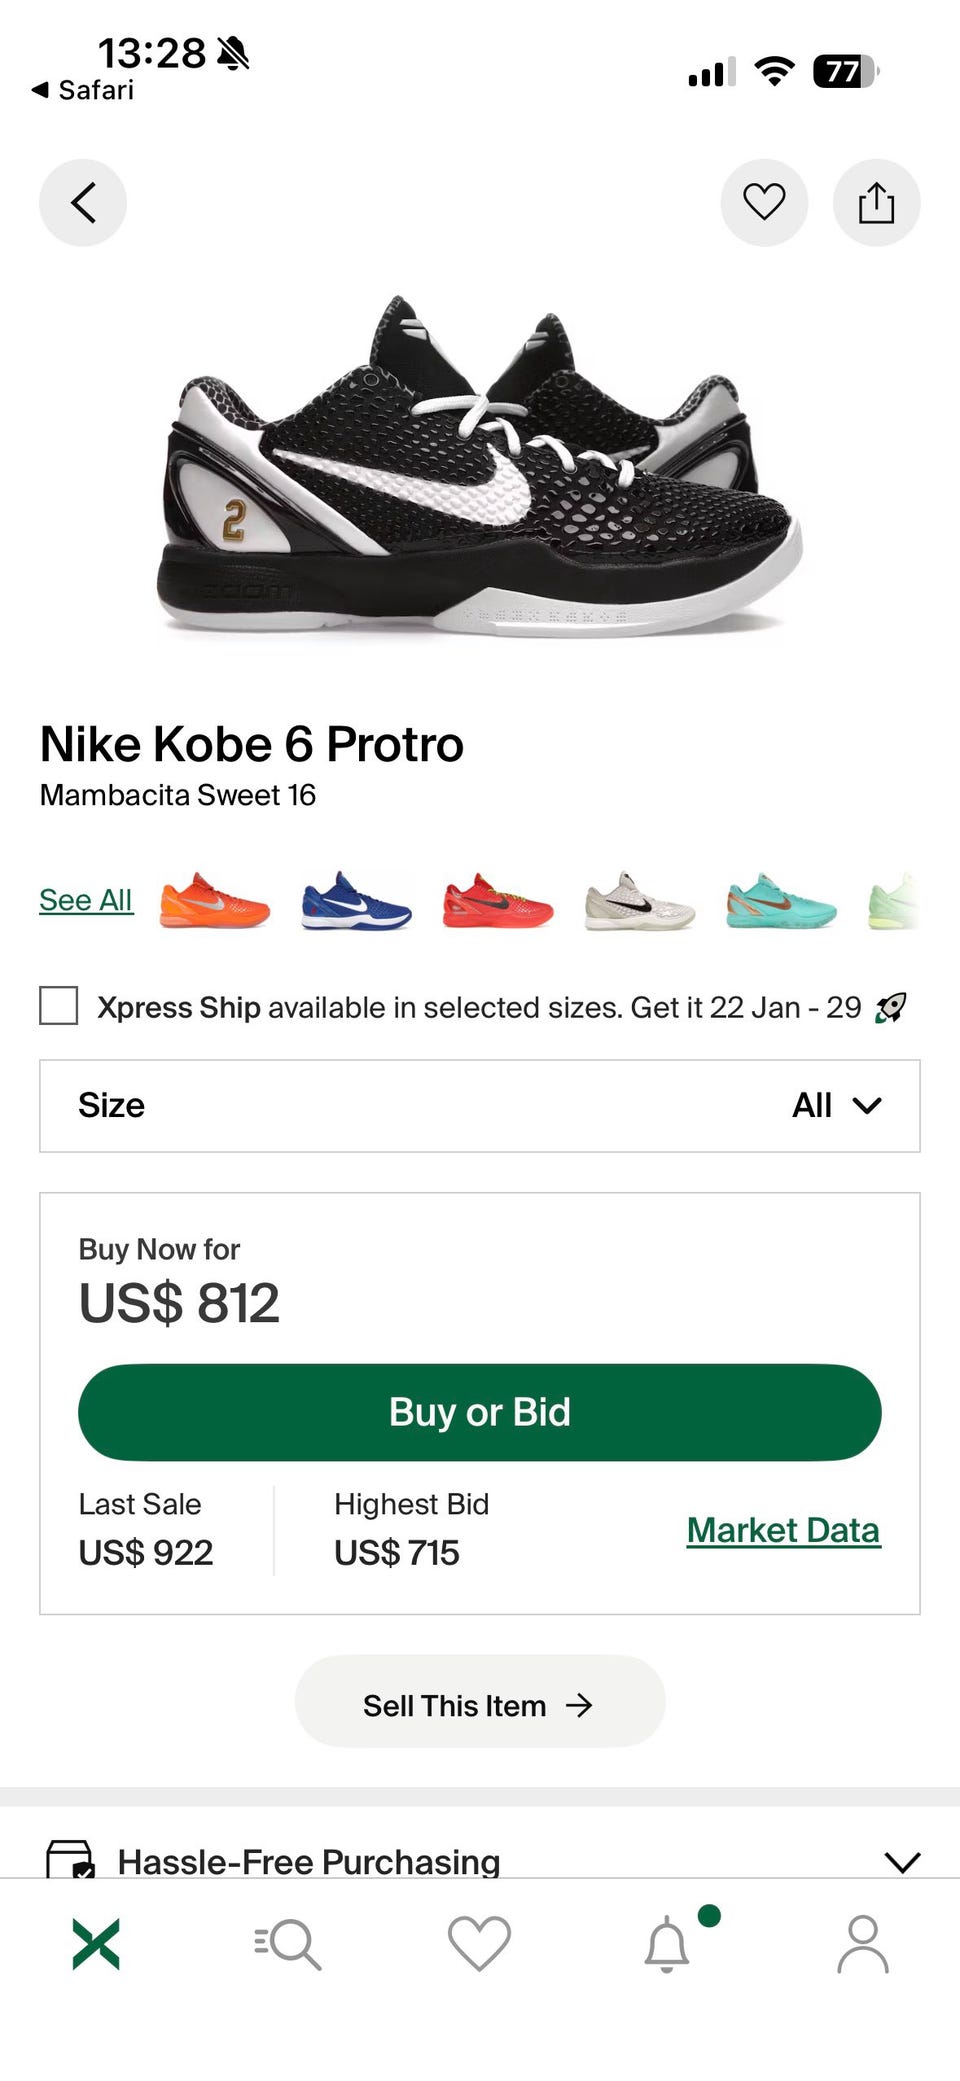
Task: Enable the Xpress Ship checkbox
Action: pyautogui.click(x=59, y=1006)
